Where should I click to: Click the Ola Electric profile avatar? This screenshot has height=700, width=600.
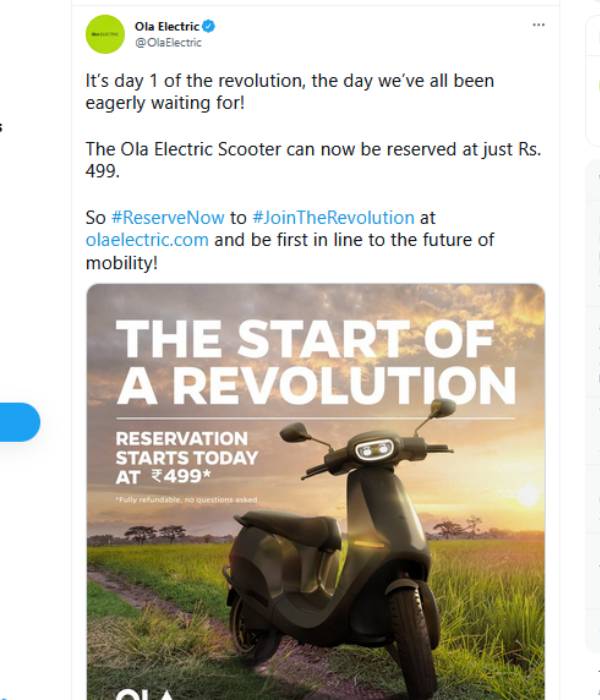pos(105,34)
